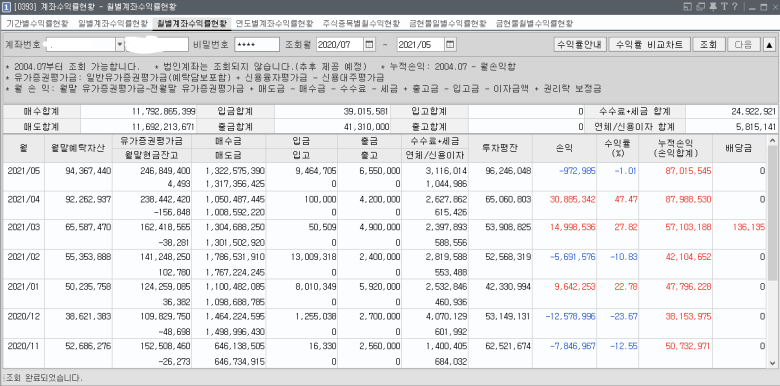This screenshot has width=780, height=386.
Task: Click the 수익률안내 button
Action: (580, 45)
